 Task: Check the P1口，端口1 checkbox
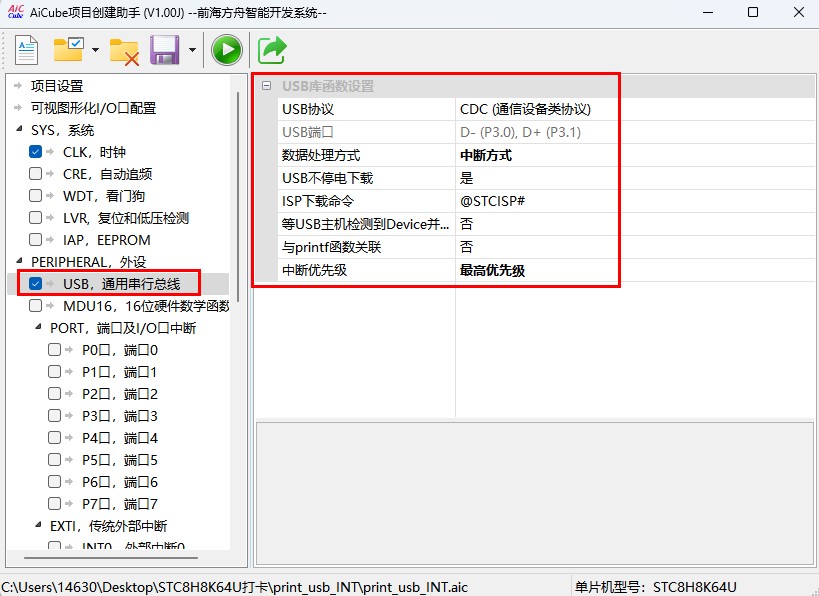54,371
